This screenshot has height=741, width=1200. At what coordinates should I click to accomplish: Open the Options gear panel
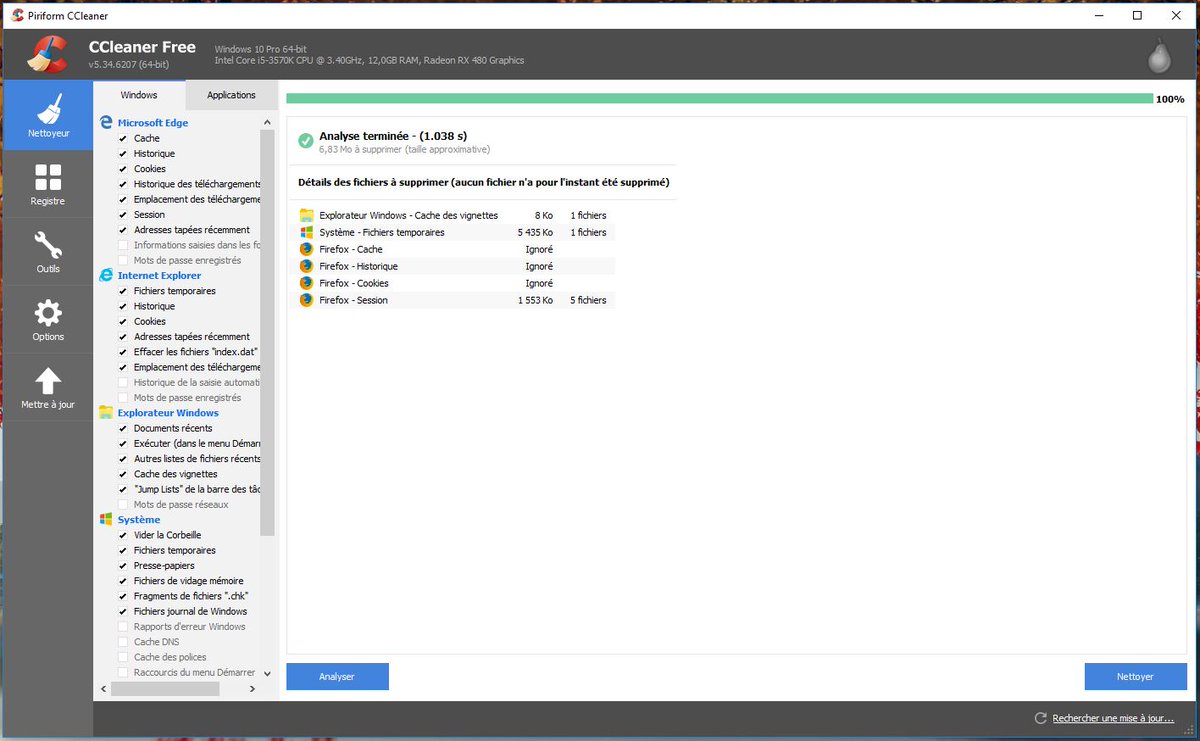pos(48,318)
